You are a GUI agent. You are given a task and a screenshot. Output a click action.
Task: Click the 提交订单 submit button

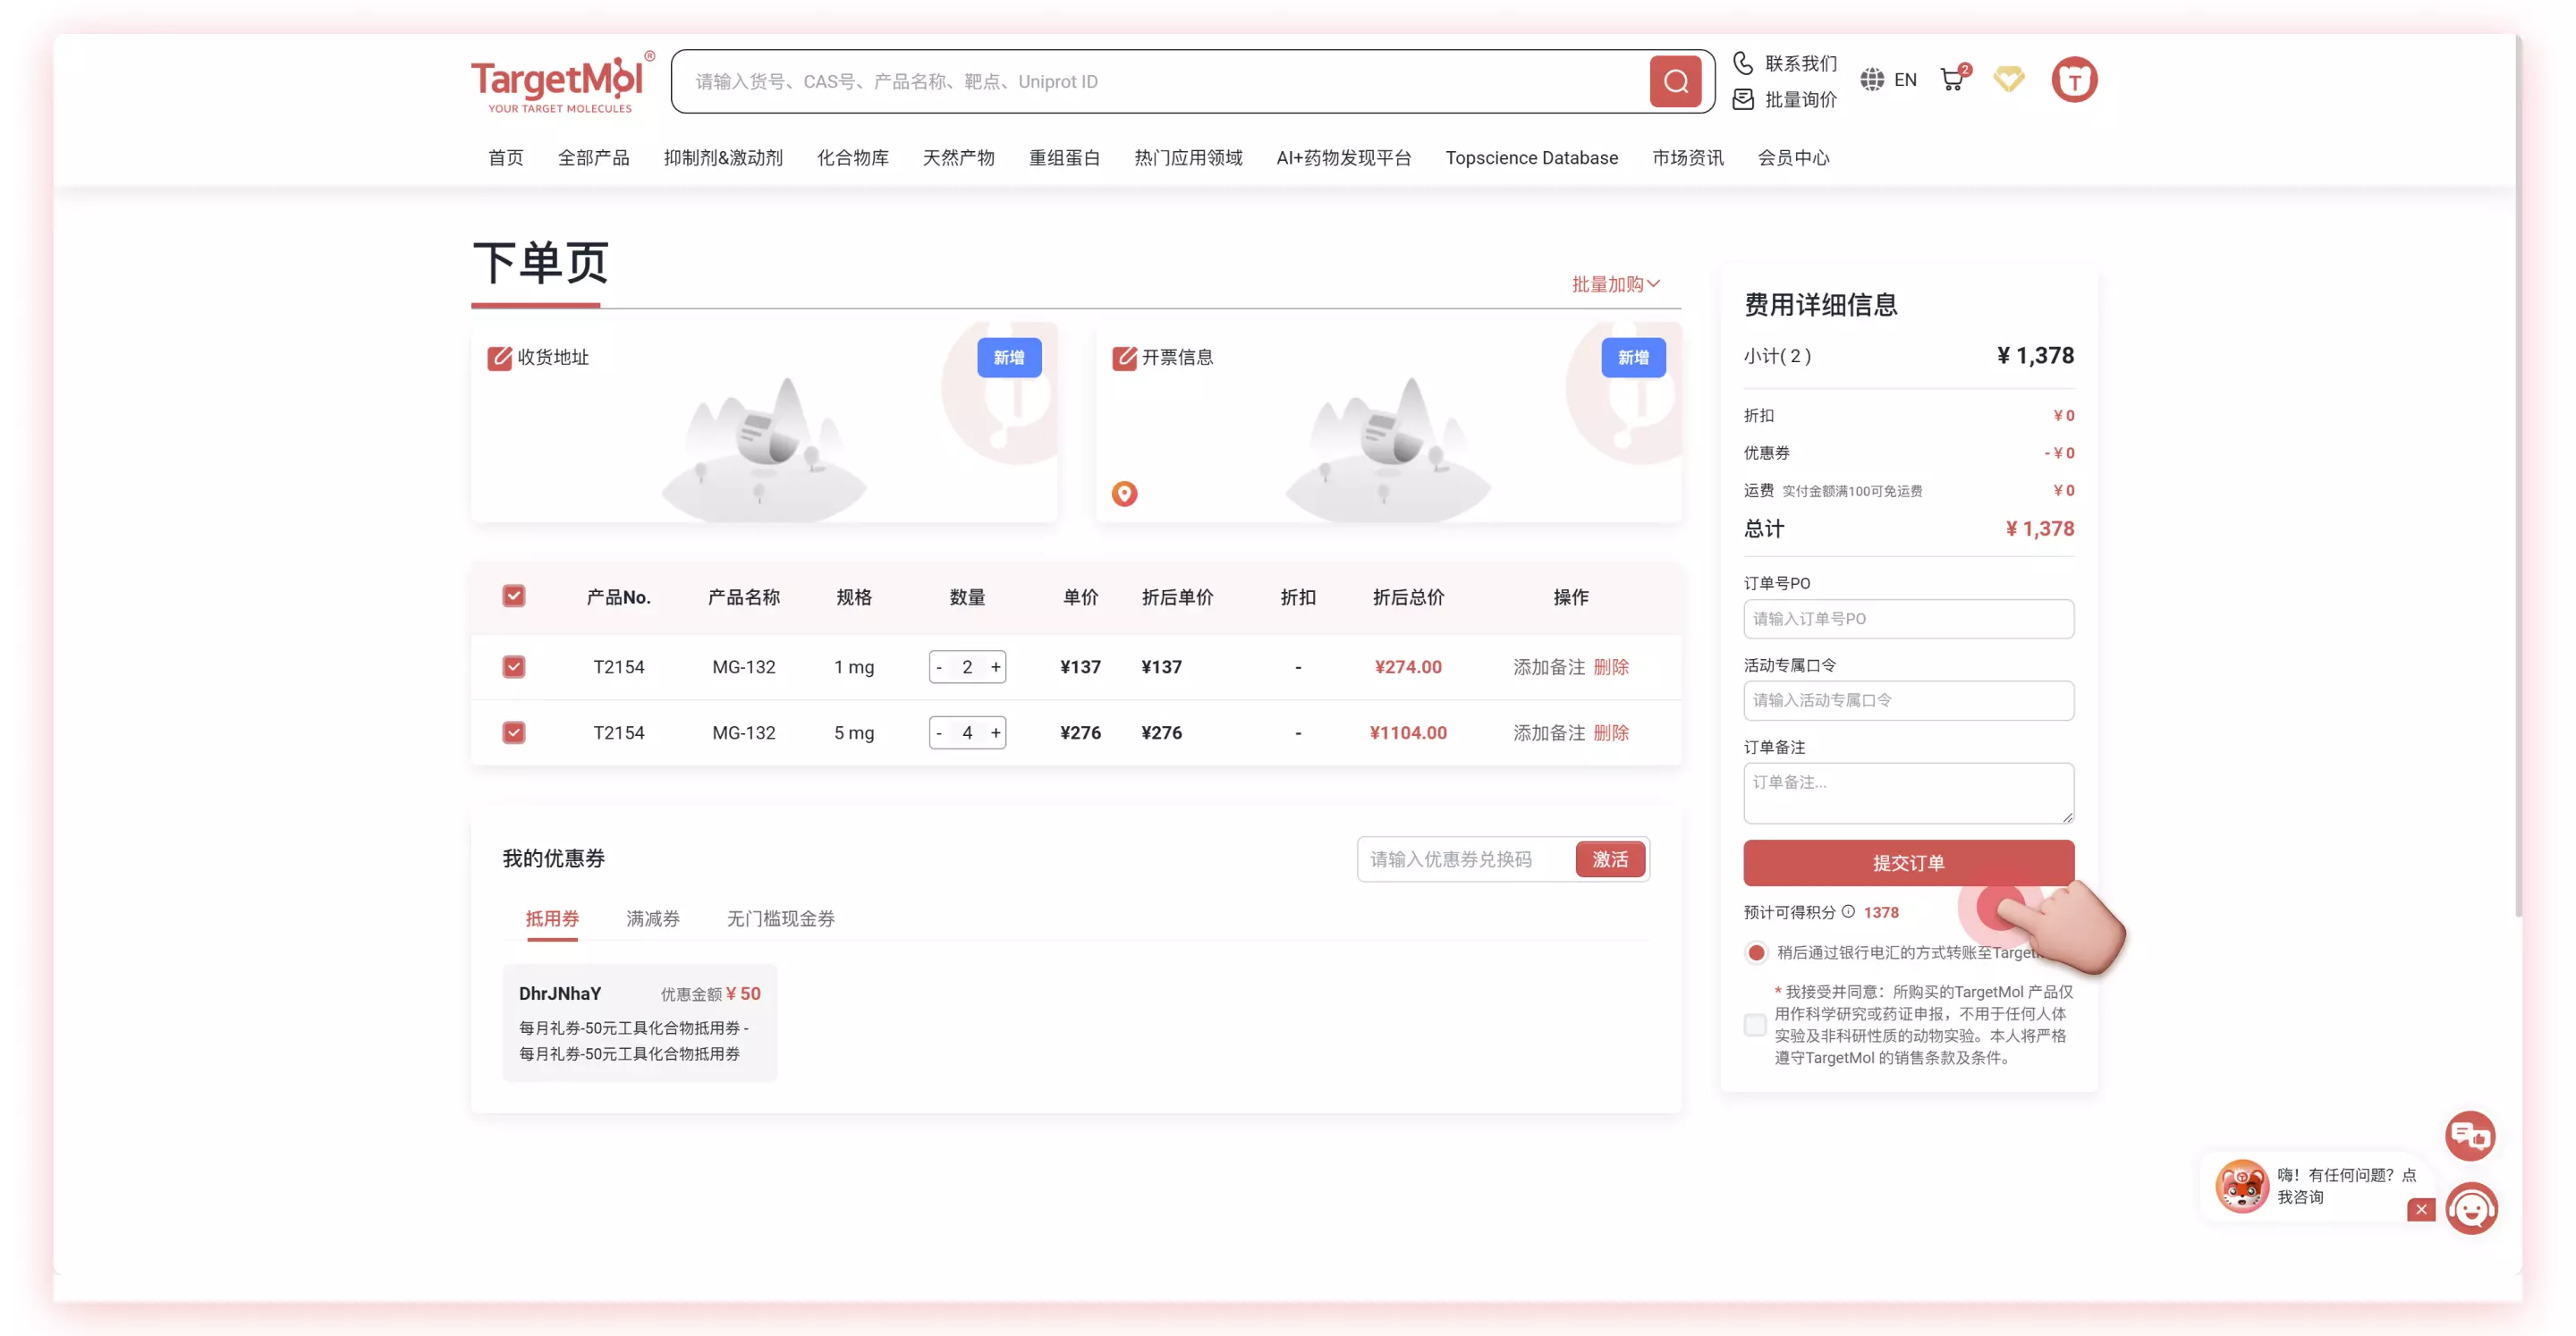click(1907, 862)
